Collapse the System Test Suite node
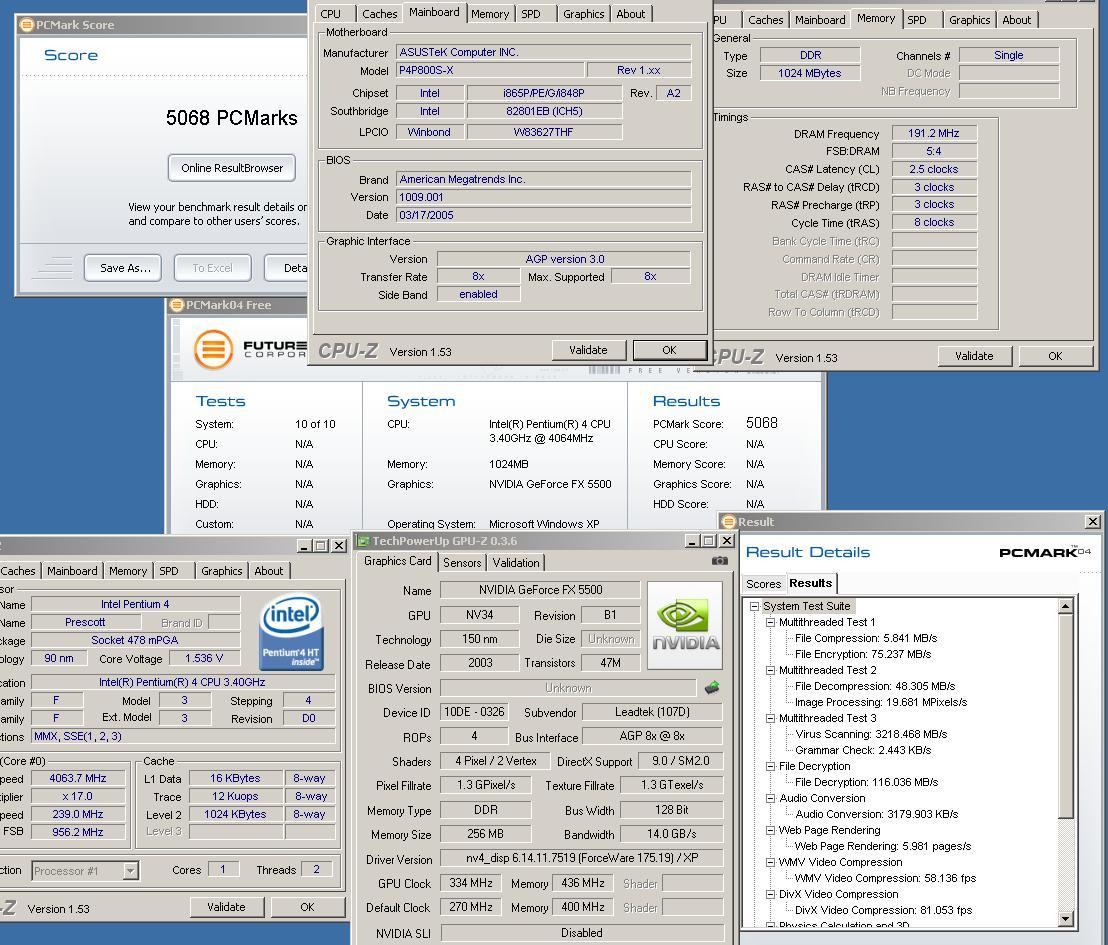Screen dimensions: 1108x945 click(x=755, y=606)
